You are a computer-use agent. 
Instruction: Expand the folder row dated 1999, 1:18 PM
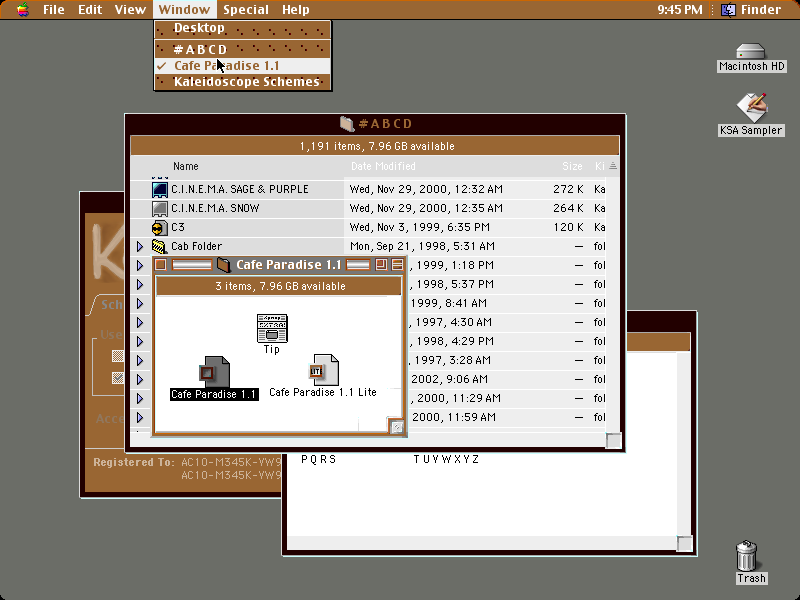(140, 265)
